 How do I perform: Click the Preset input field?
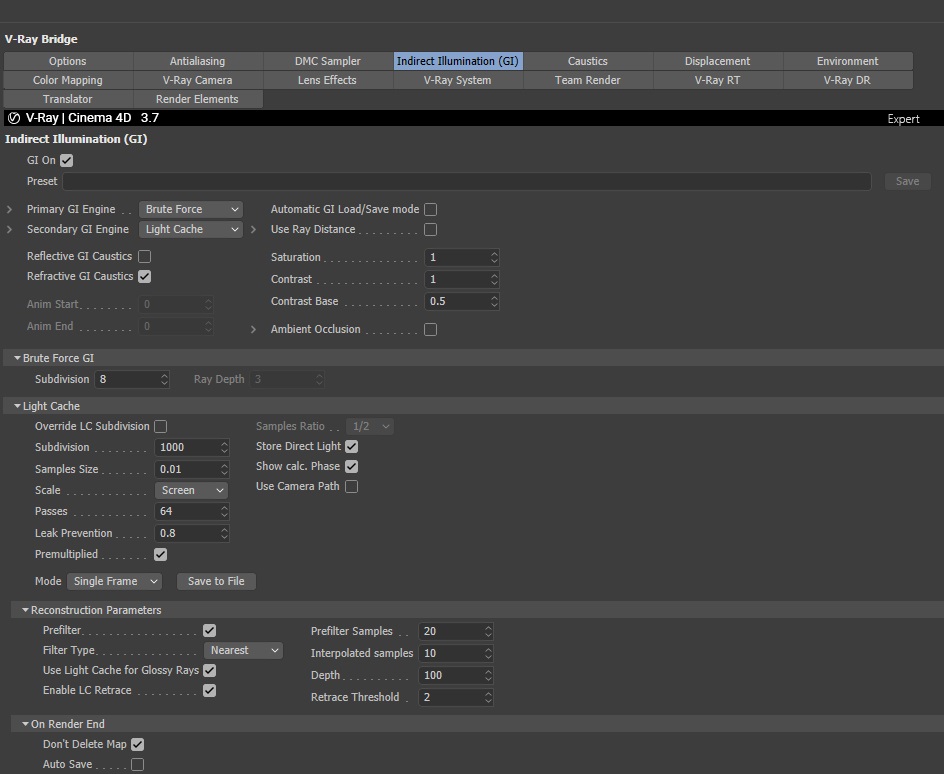pyautogui.click(x=467, y=181)
